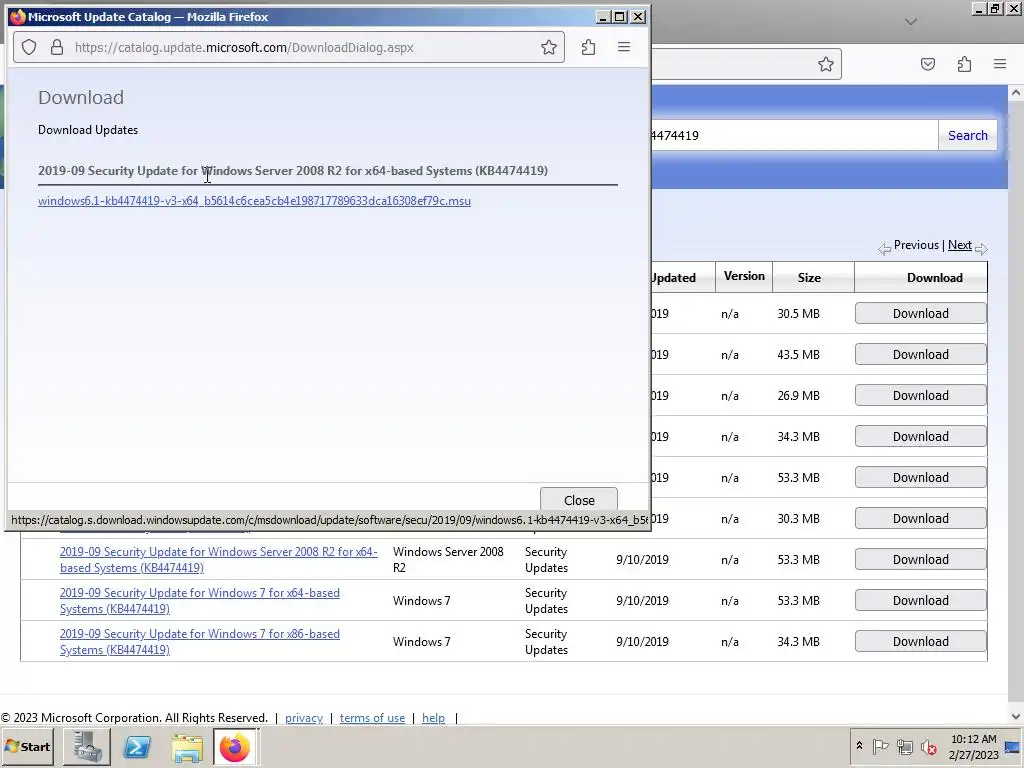The image size is (1024, 768).
Task: Click Download for Windows Server 2008 R2 x64 row
Action: pyautogui.click(x=920, y=560)
